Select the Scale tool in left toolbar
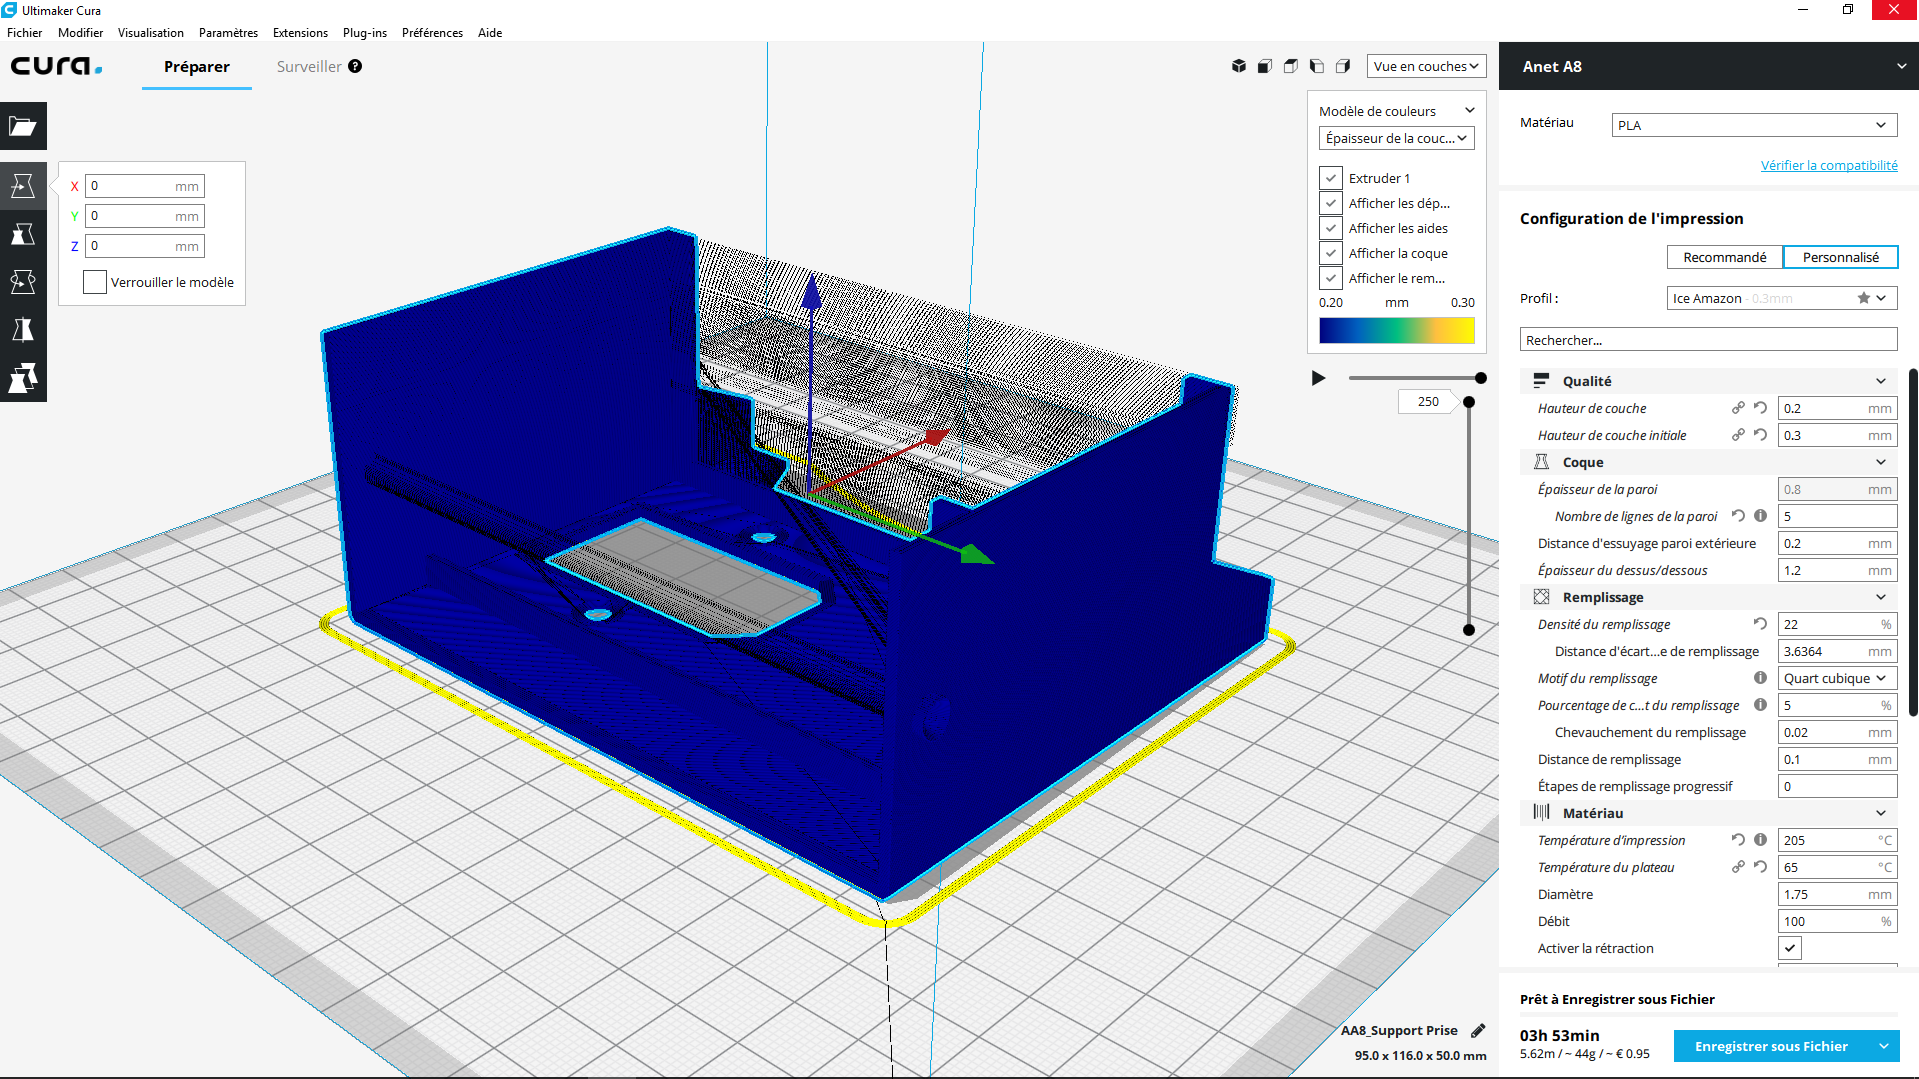Viewport: 1919px width, 1079px height. point(23,234)
